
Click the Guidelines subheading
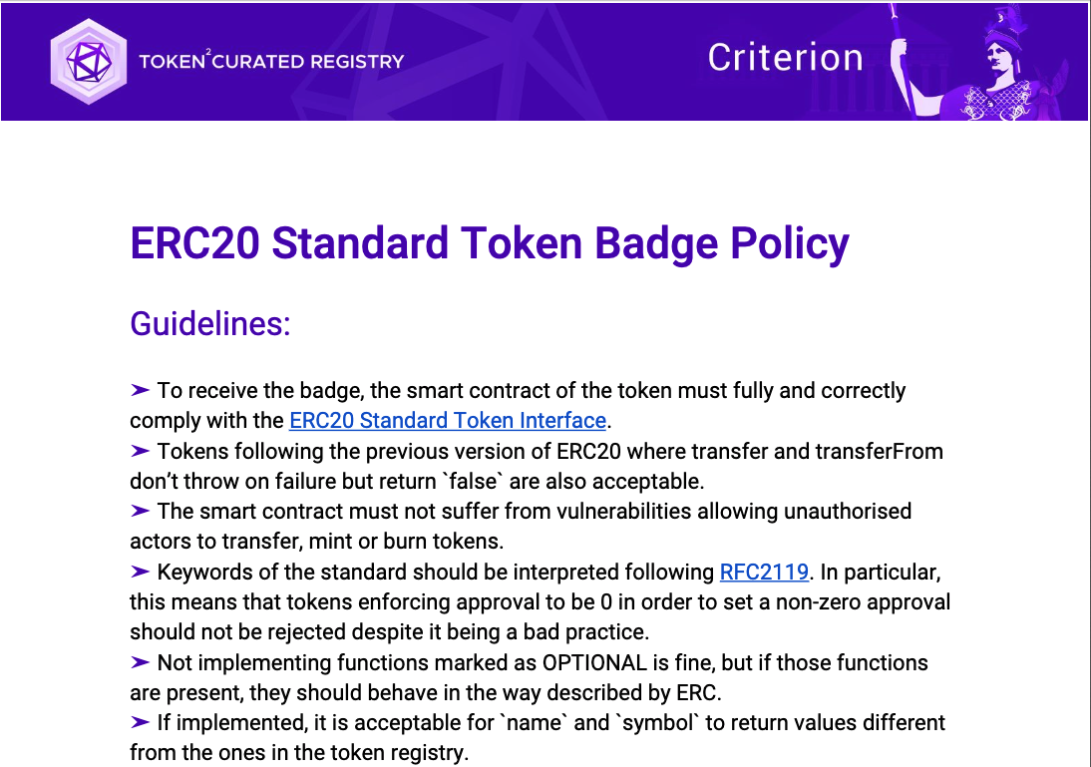[x=210, y=324]
